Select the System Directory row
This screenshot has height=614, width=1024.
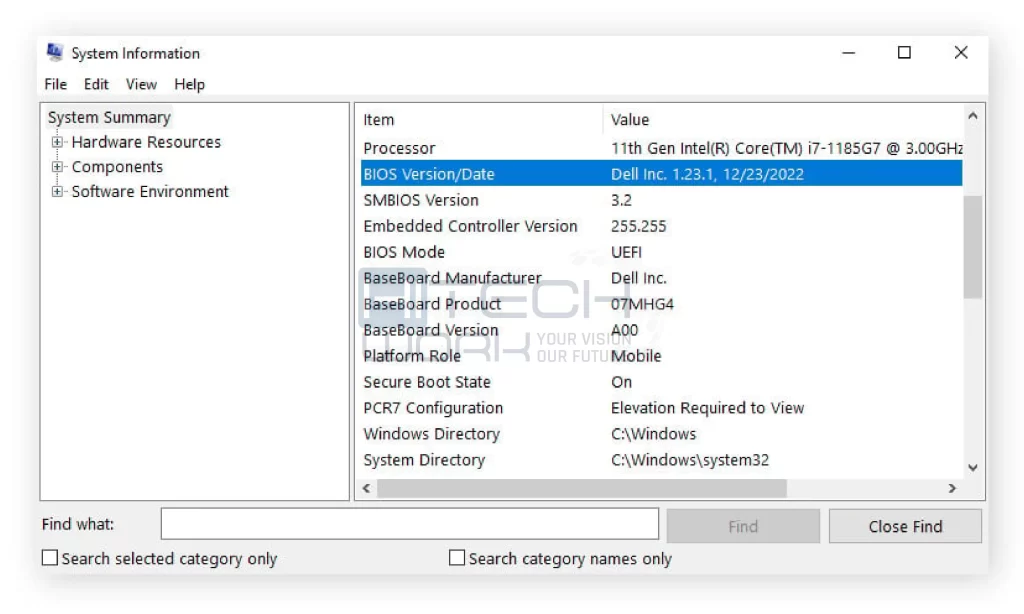662,460
